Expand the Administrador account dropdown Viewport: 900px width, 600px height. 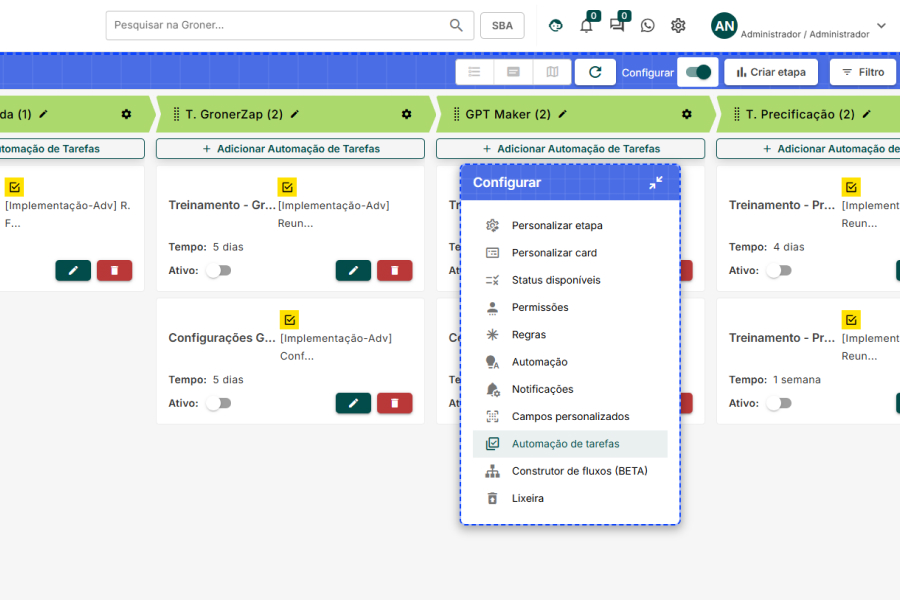point(881,26)
